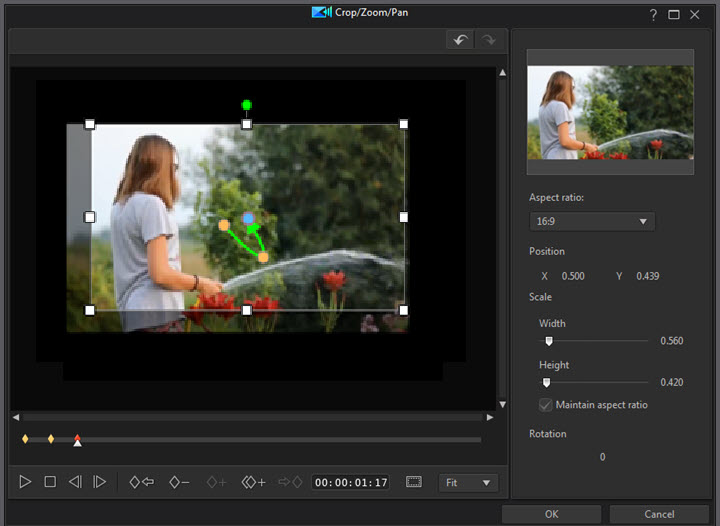Jump to the previous keyframe
720x526 pixels.
pos(141,482)
